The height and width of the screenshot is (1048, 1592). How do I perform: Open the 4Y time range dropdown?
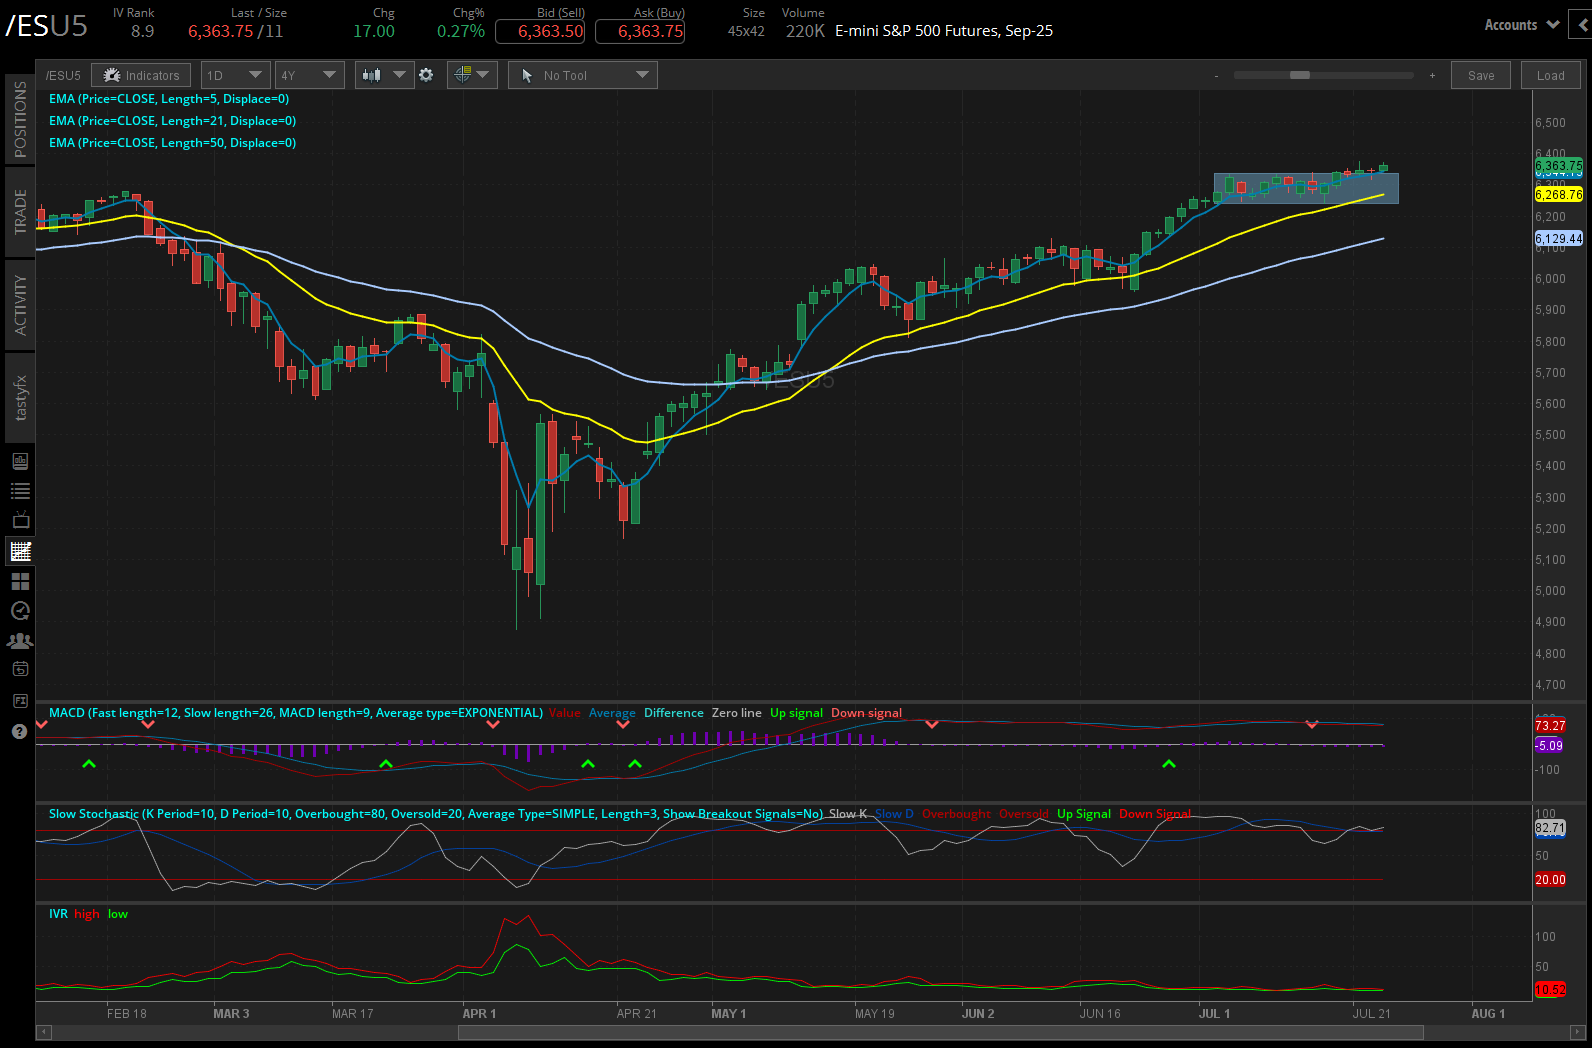click(x=309, y=75)
